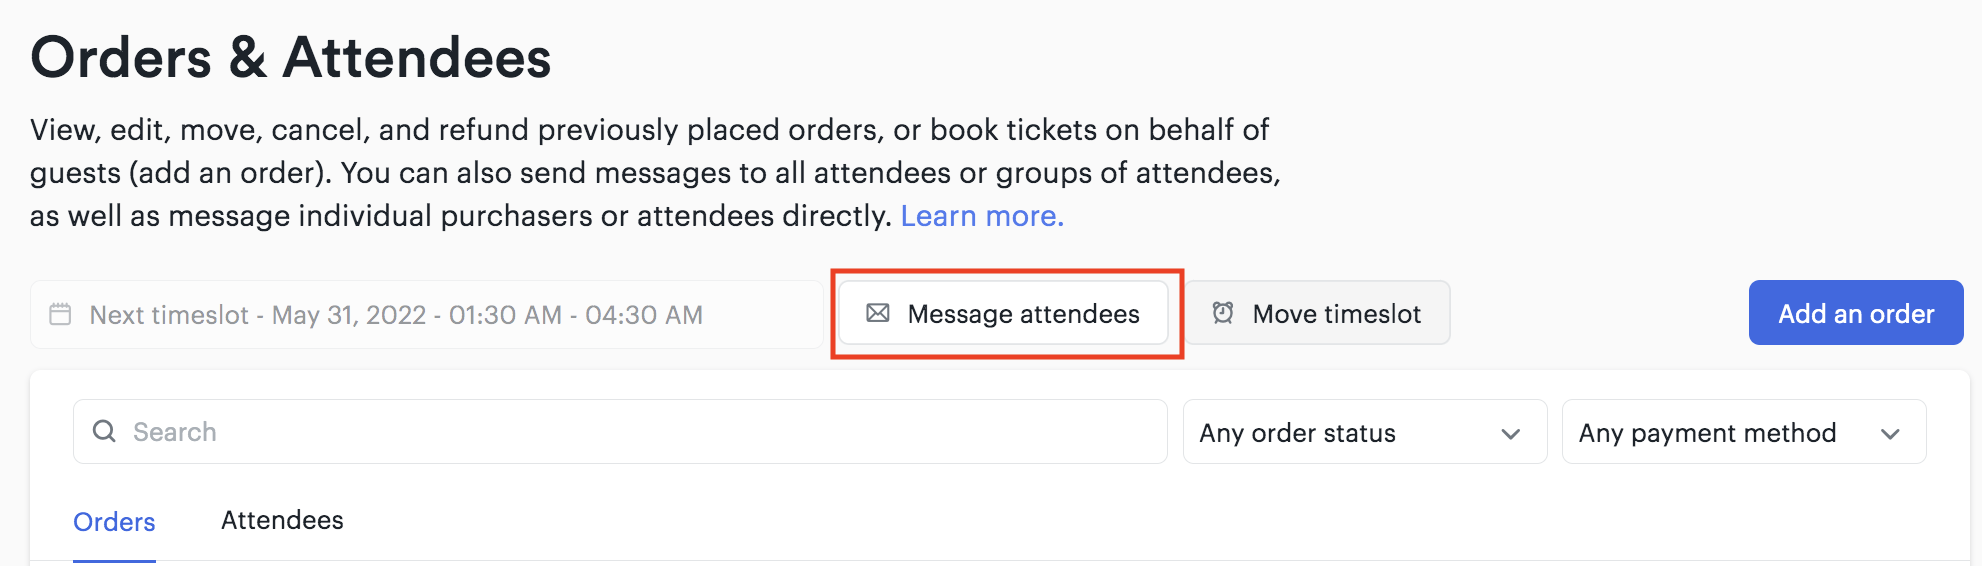Open the Any order status dropdown

pos(1365,432)
